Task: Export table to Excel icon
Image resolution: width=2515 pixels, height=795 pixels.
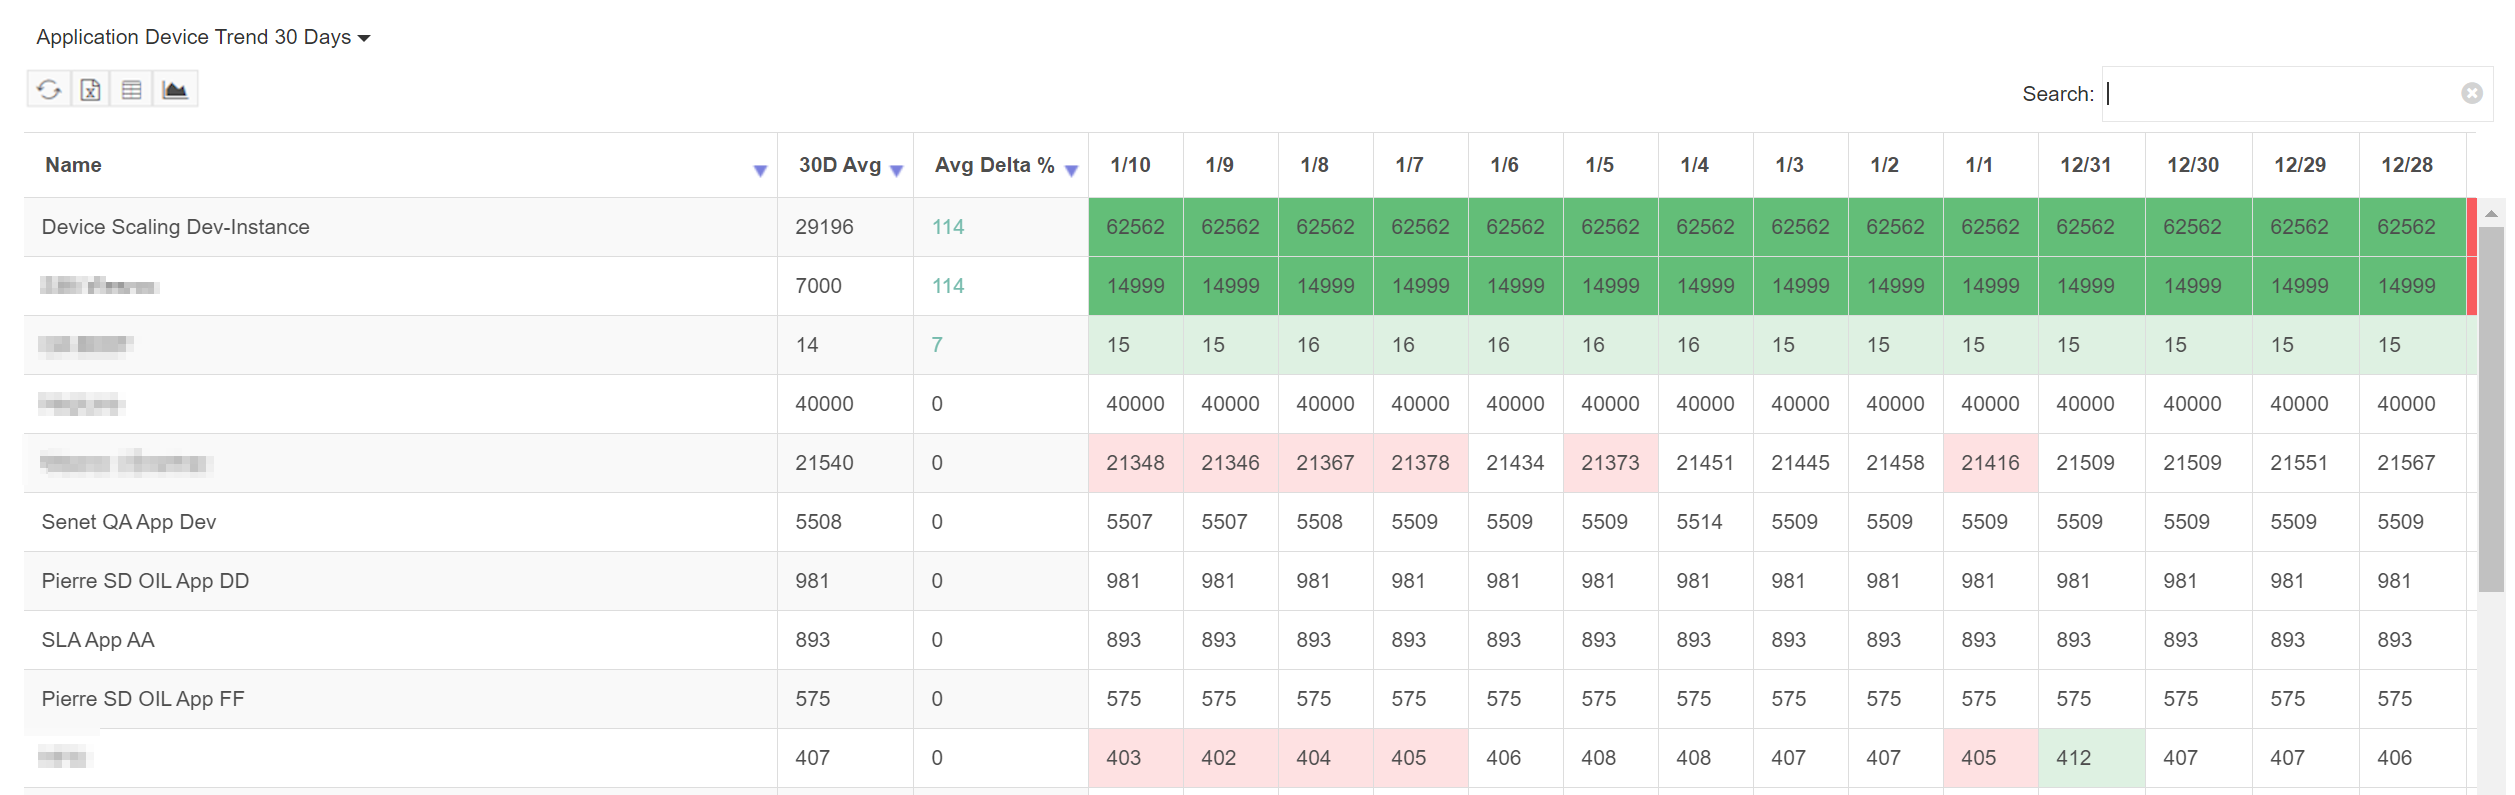Action: coord(91,90)
